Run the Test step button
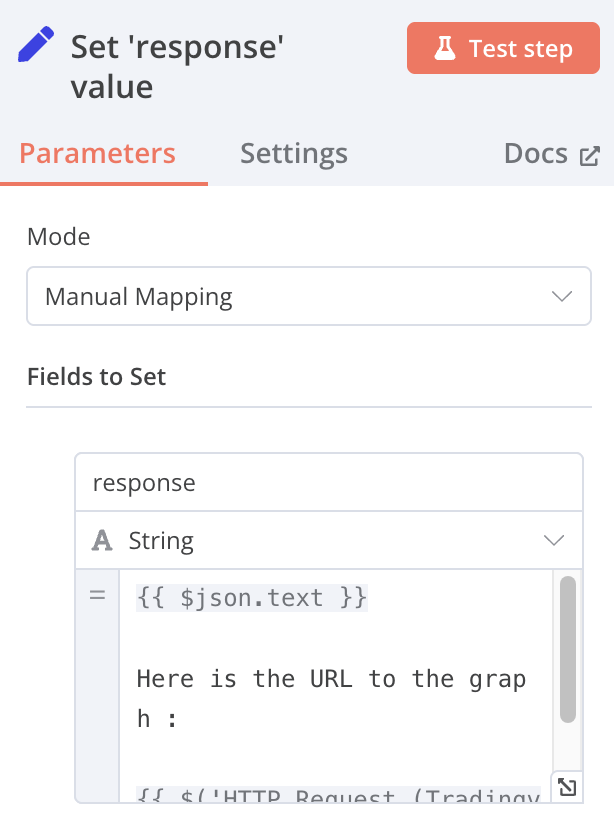 503,49
